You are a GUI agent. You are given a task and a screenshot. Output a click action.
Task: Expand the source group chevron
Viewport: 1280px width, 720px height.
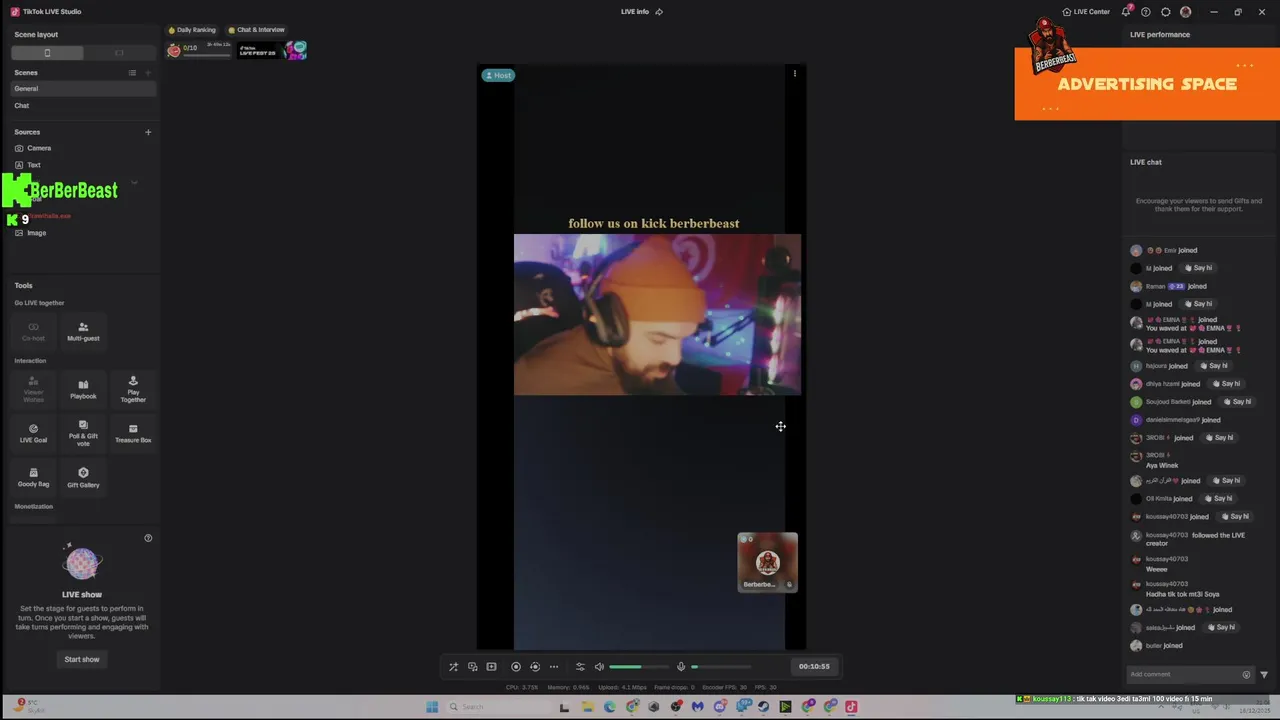pos(134,182)
